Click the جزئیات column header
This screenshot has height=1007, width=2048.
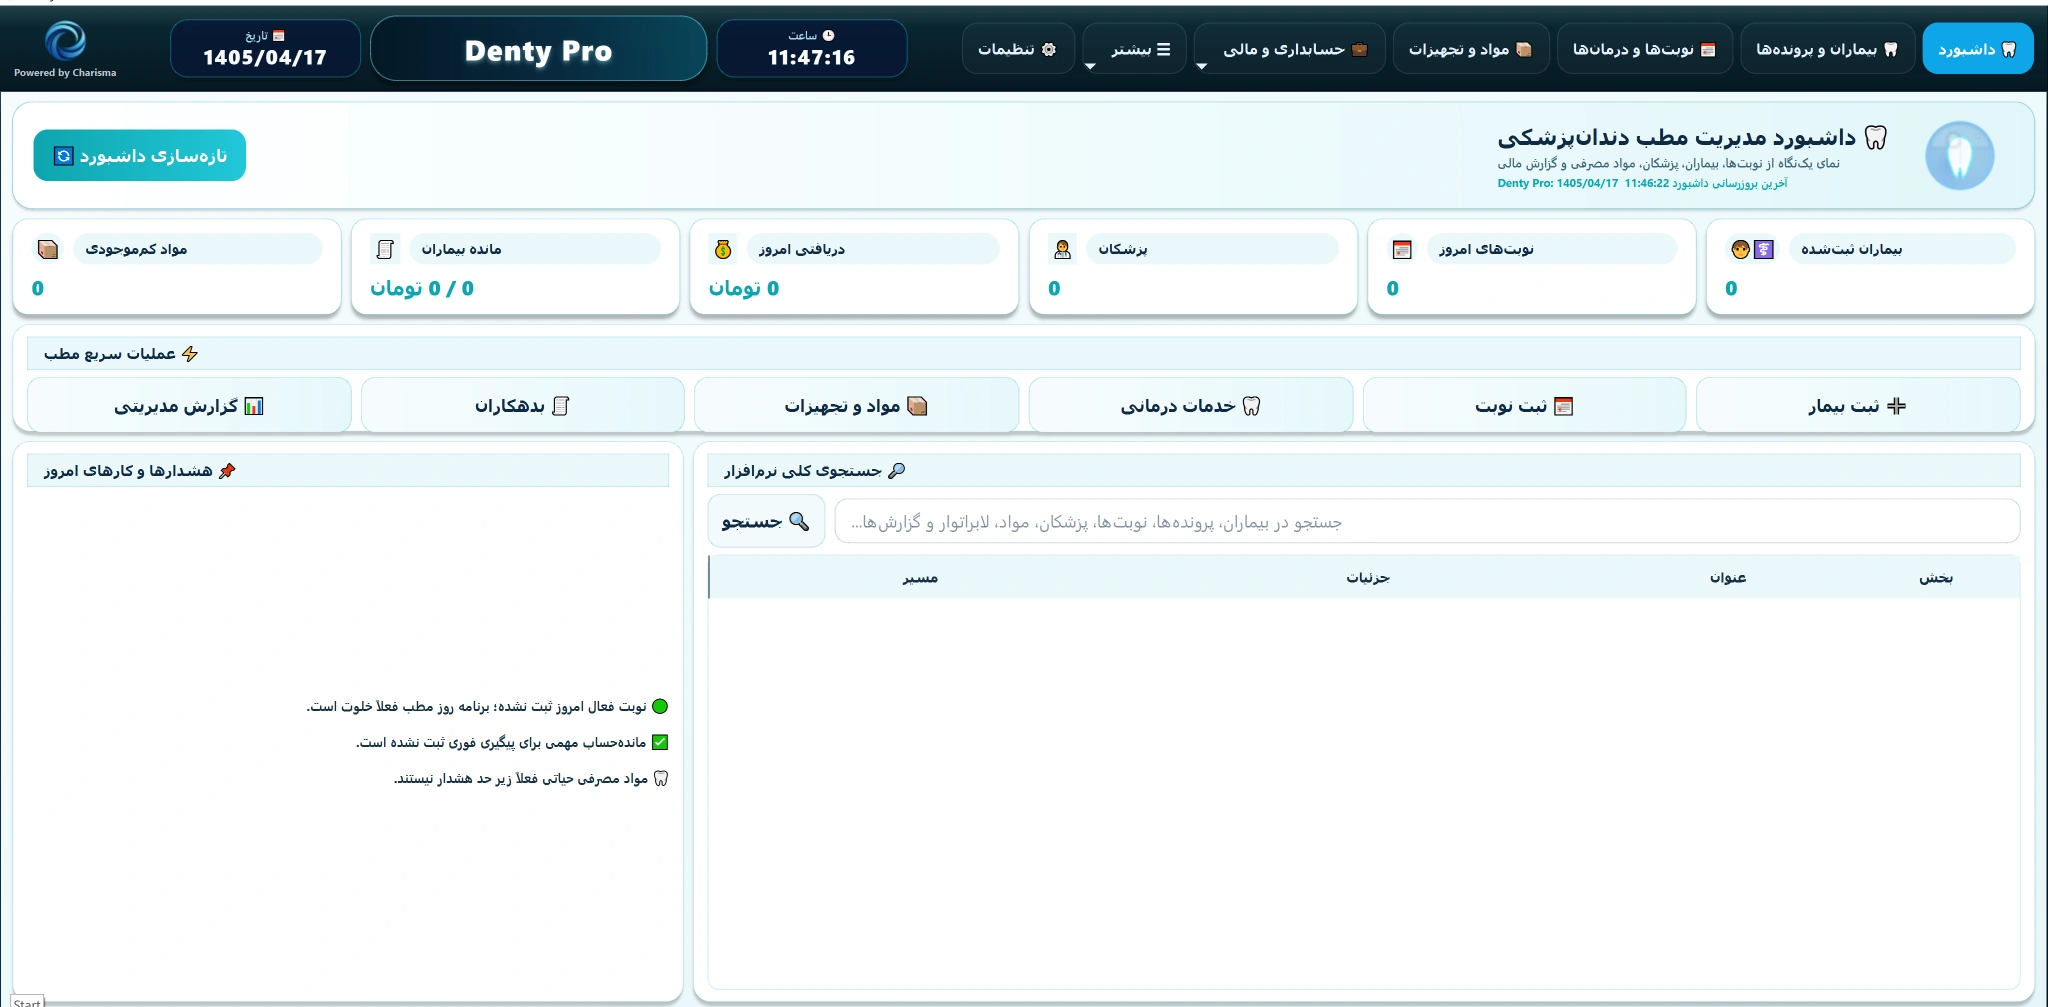[1368, 578]
